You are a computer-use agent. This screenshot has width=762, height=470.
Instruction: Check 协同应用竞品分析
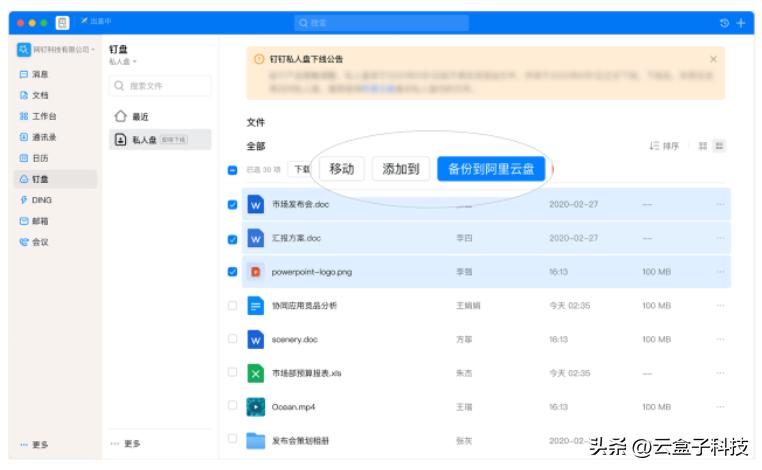click(x=232, y=306)
